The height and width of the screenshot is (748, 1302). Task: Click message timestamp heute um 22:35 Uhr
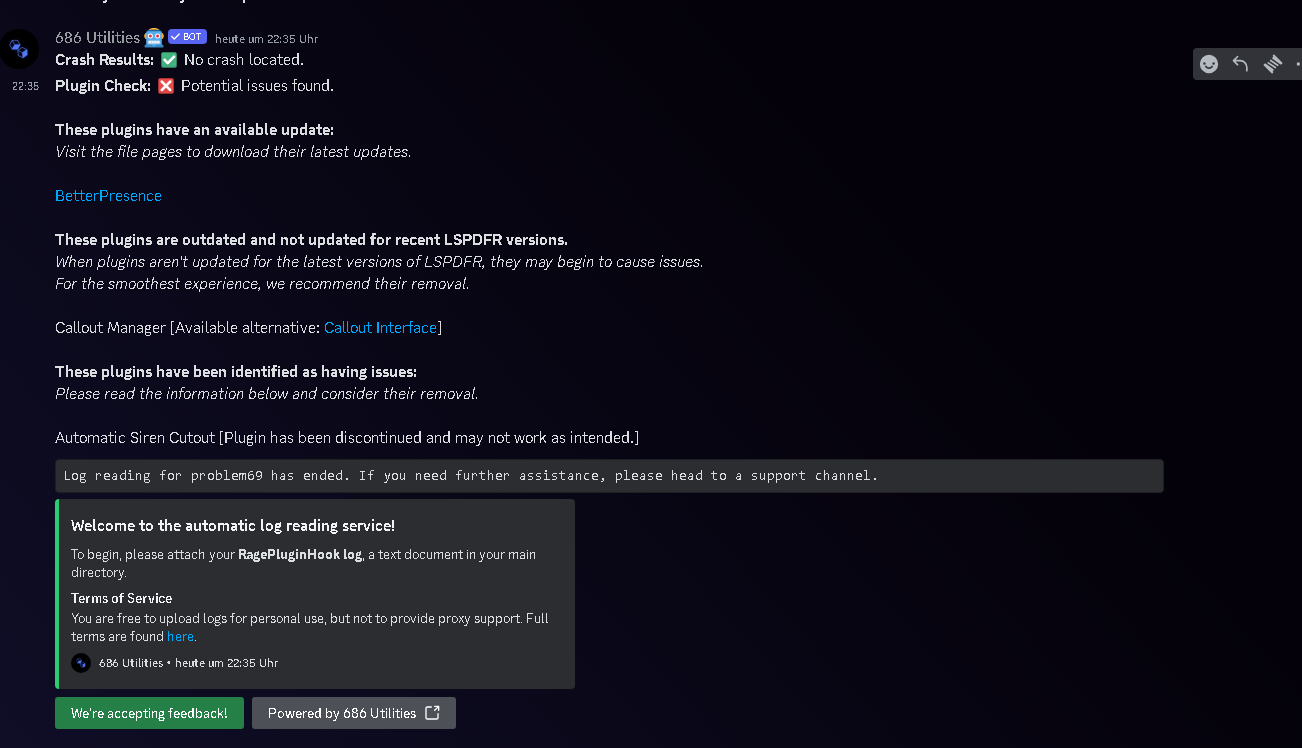[x=266, y=39]
